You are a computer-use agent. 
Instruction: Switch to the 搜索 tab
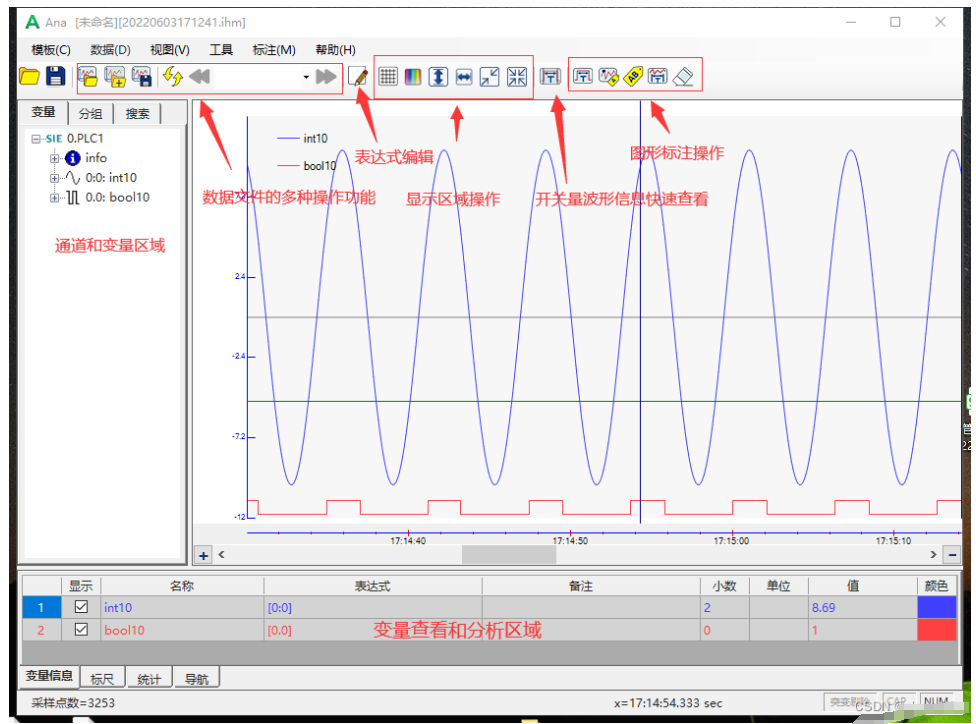138,113
